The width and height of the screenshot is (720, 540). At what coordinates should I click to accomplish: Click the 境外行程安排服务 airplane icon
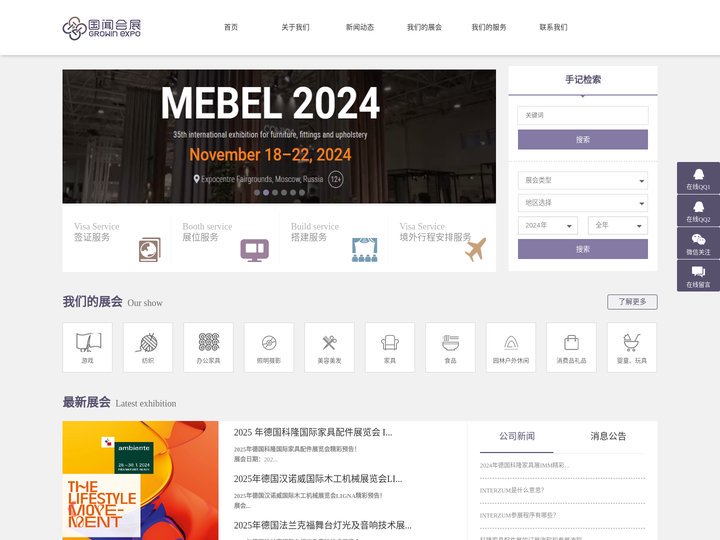tap(476, 249)
